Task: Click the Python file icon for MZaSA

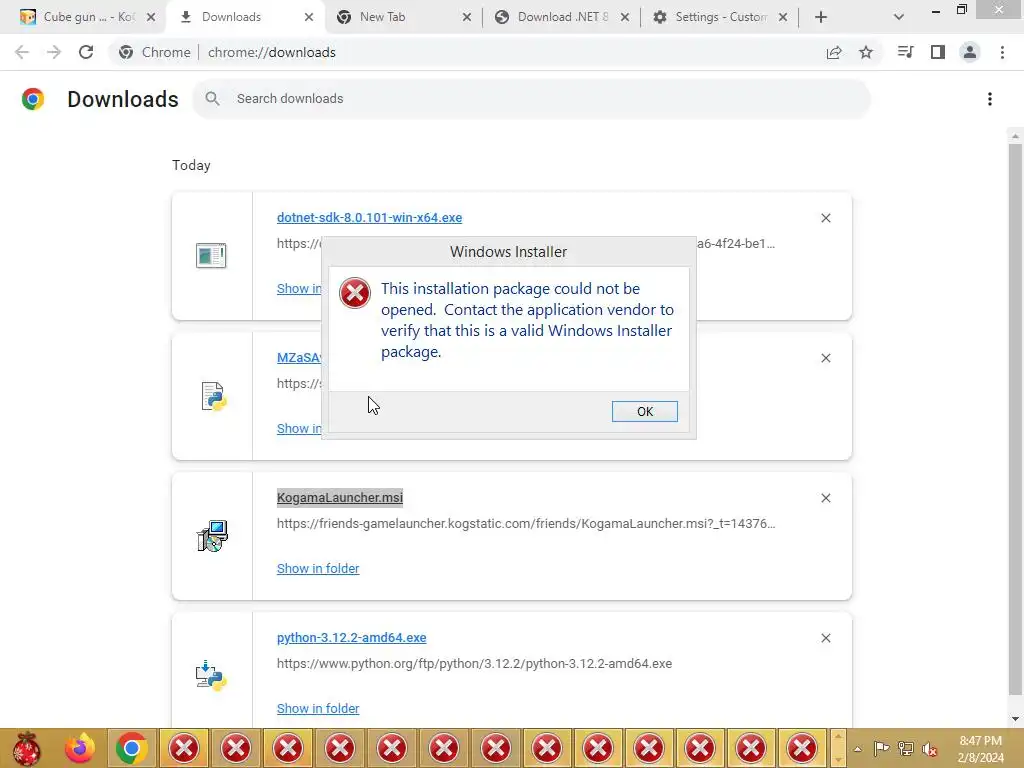Action: coord(213,396)
